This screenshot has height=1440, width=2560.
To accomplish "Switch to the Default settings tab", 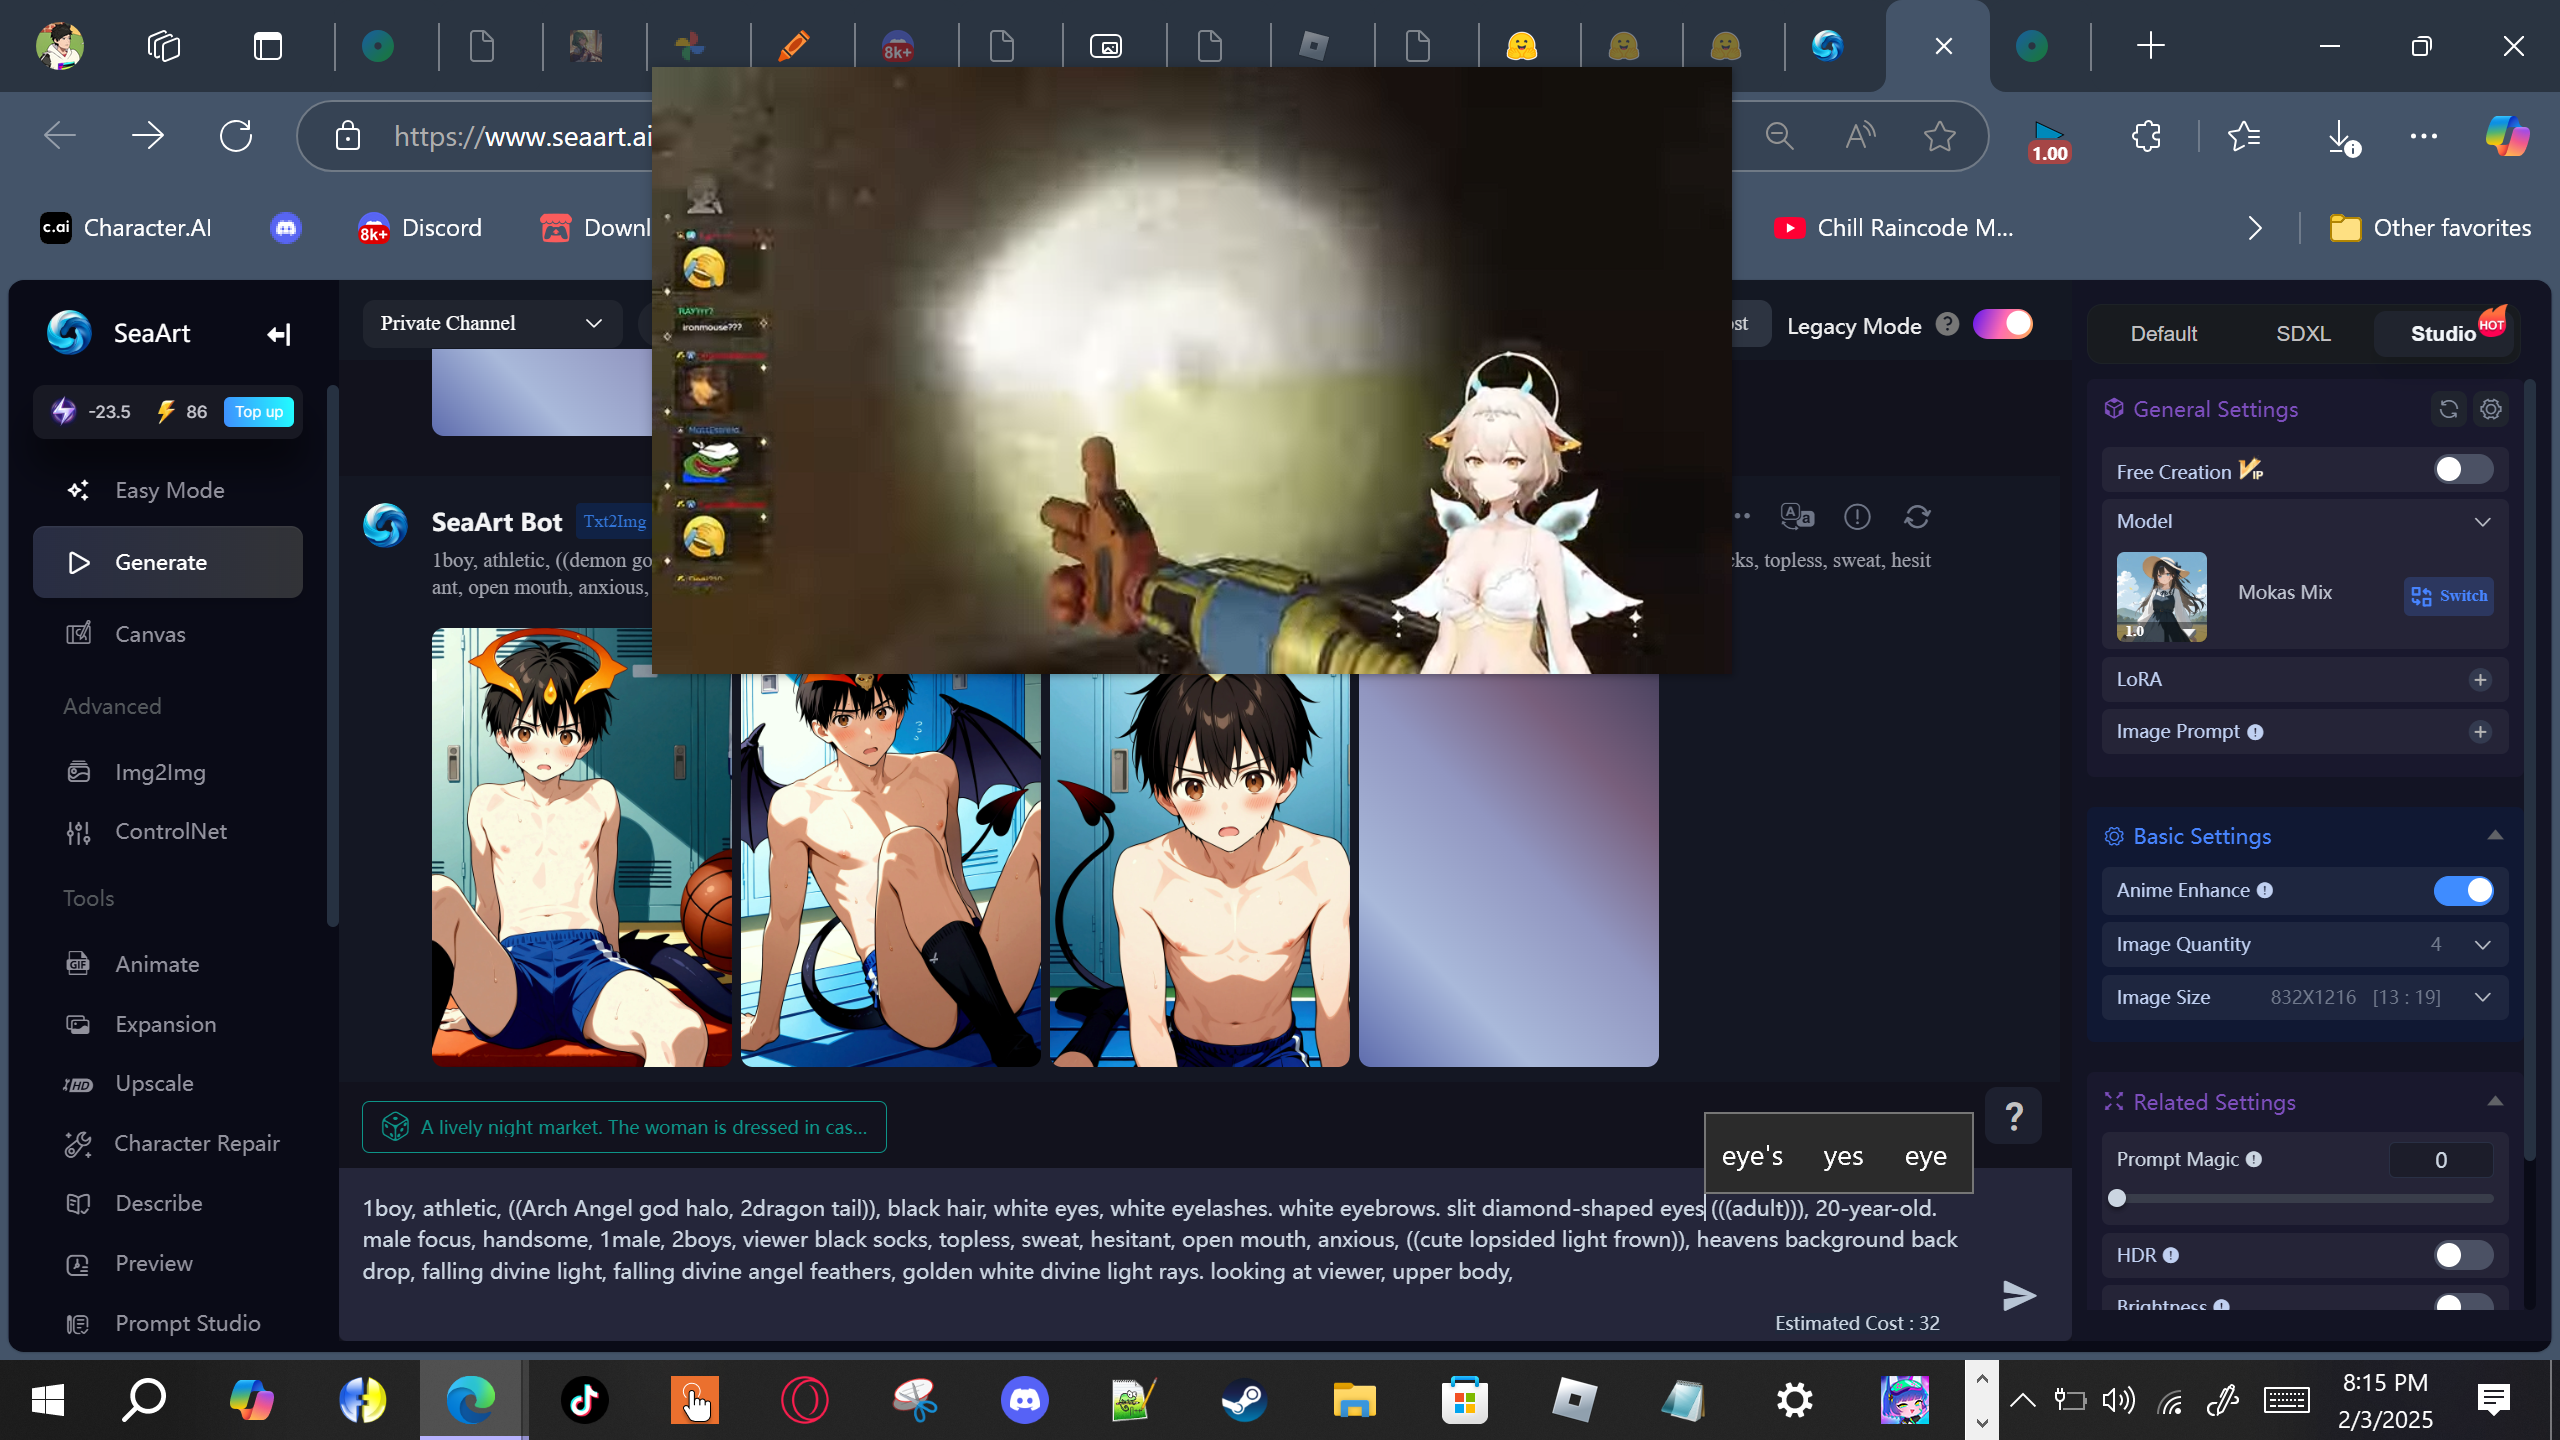I will [2163, 334].
